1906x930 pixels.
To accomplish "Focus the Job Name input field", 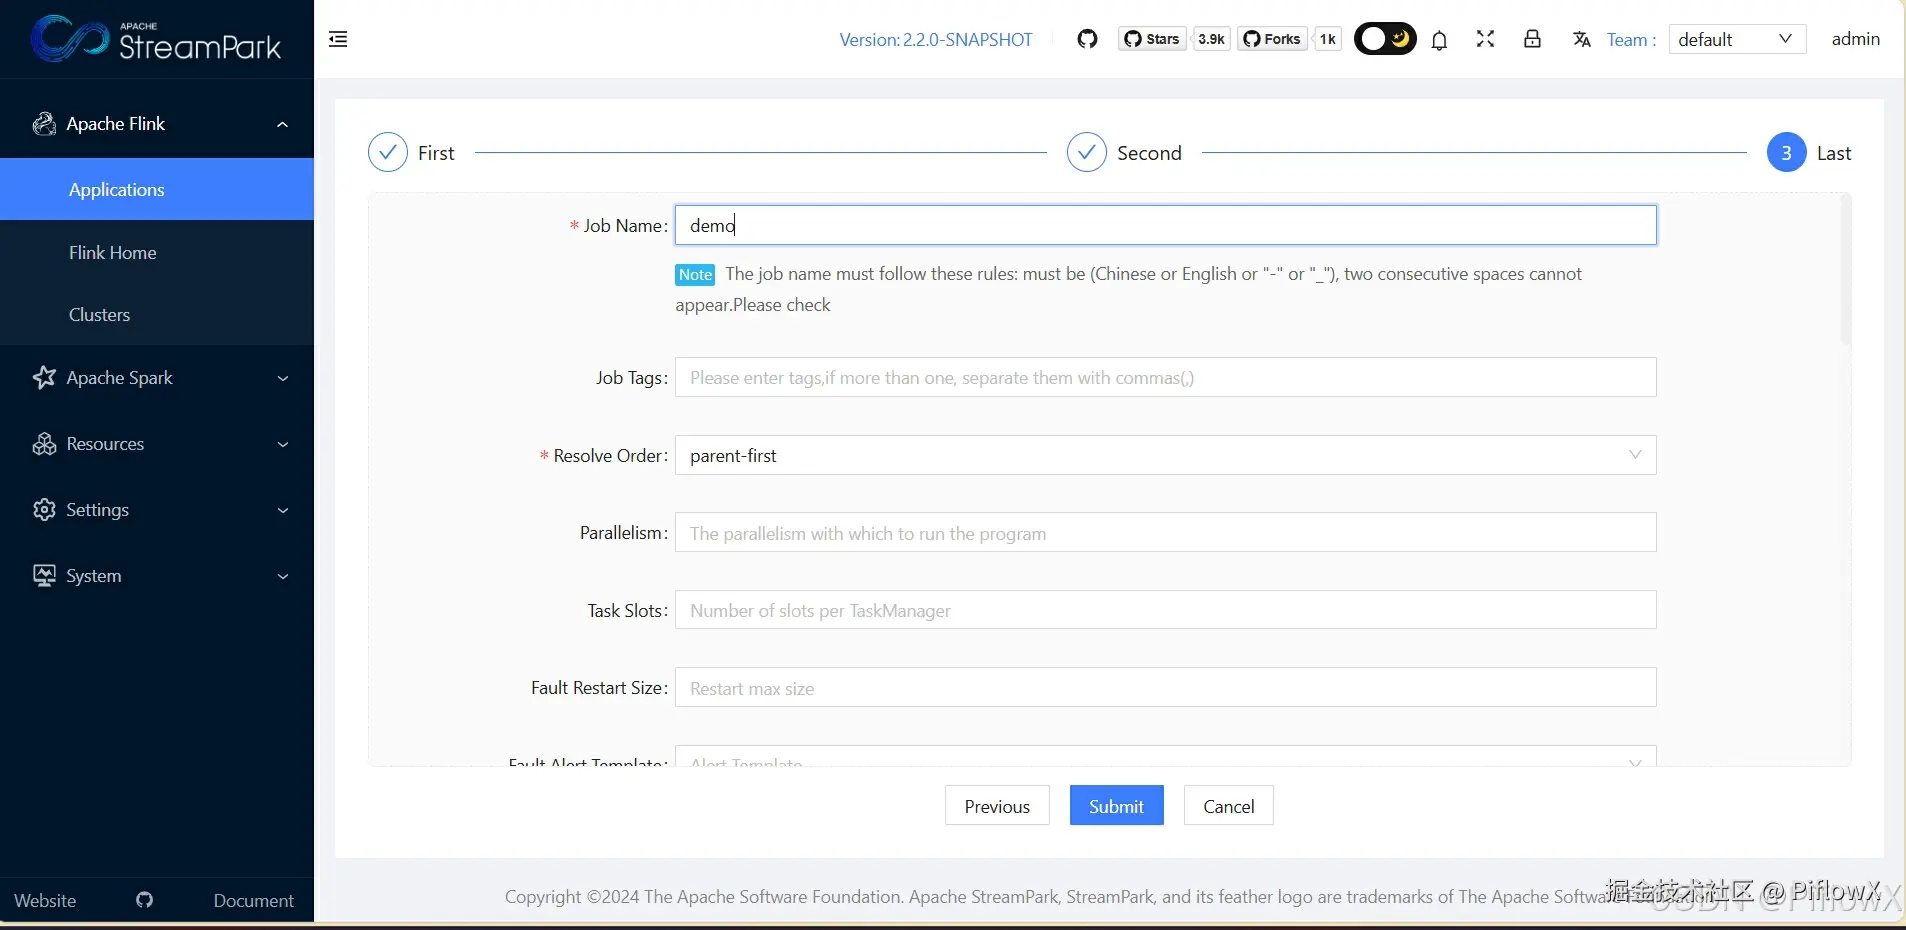I will click(x=1166, y=225).
